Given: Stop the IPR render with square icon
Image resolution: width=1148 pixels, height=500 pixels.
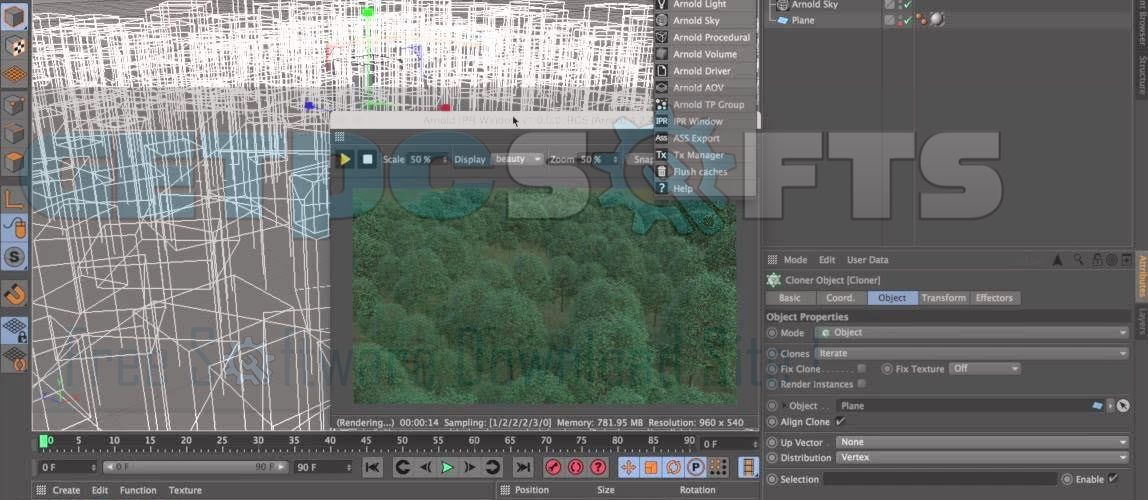Looking at the screenshot, I should [x=368, y=159].
